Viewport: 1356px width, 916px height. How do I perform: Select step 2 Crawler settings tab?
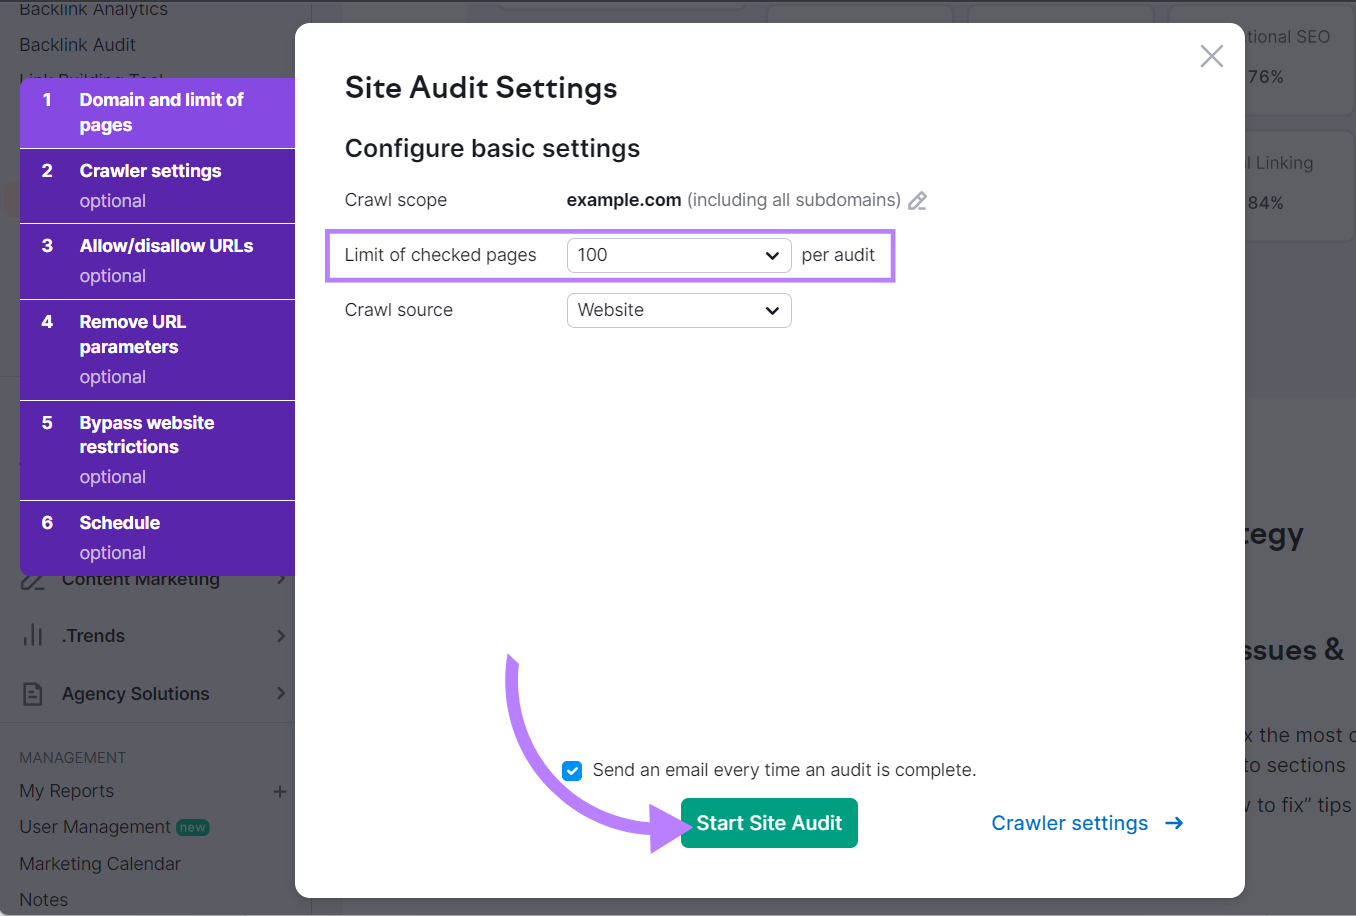pyautogui.click(x=157, y=186)
